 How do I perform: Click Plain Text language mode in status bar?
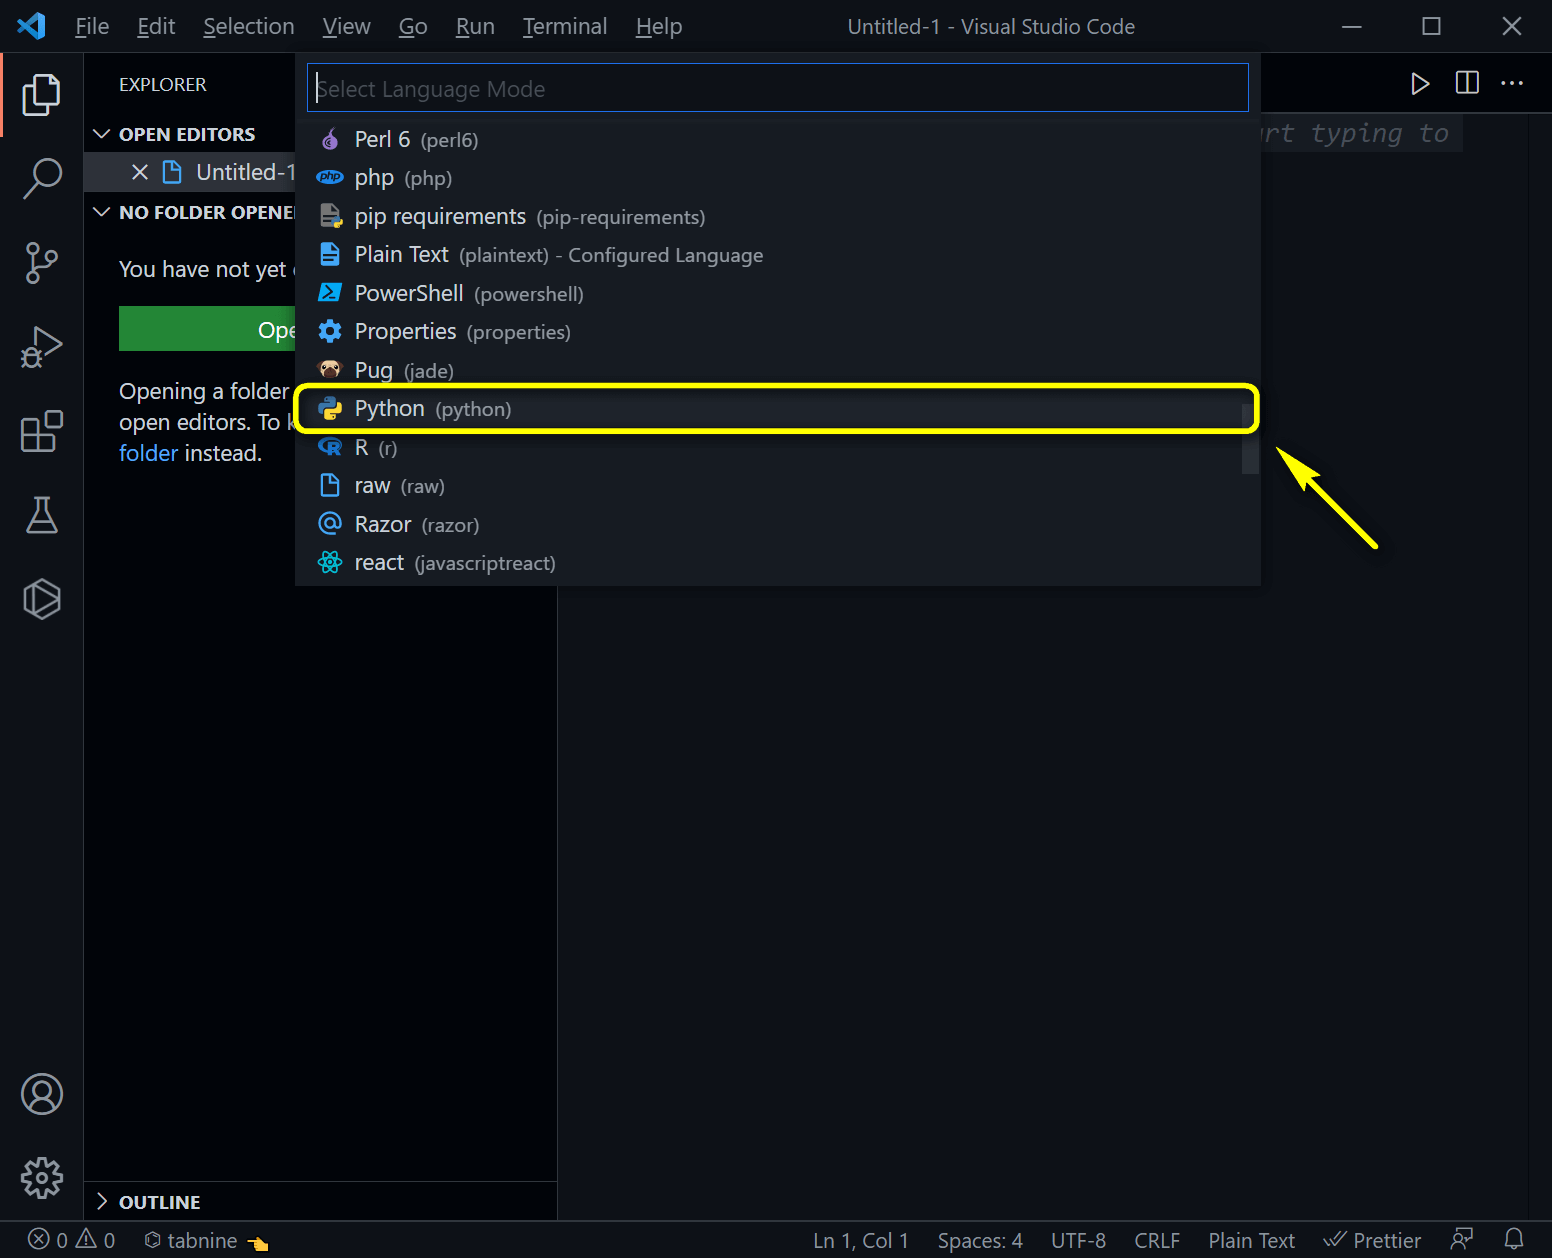(x=1251, y=1240)
